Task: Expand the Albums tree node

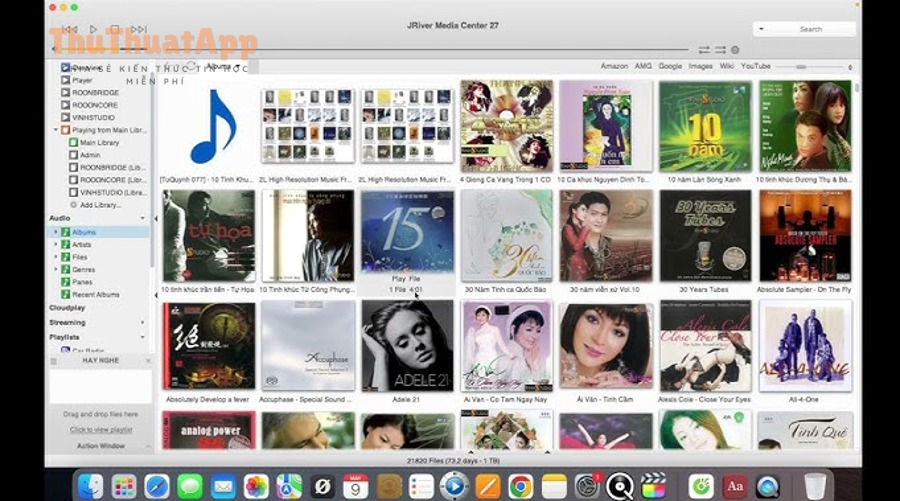Action: pos(56,232)
